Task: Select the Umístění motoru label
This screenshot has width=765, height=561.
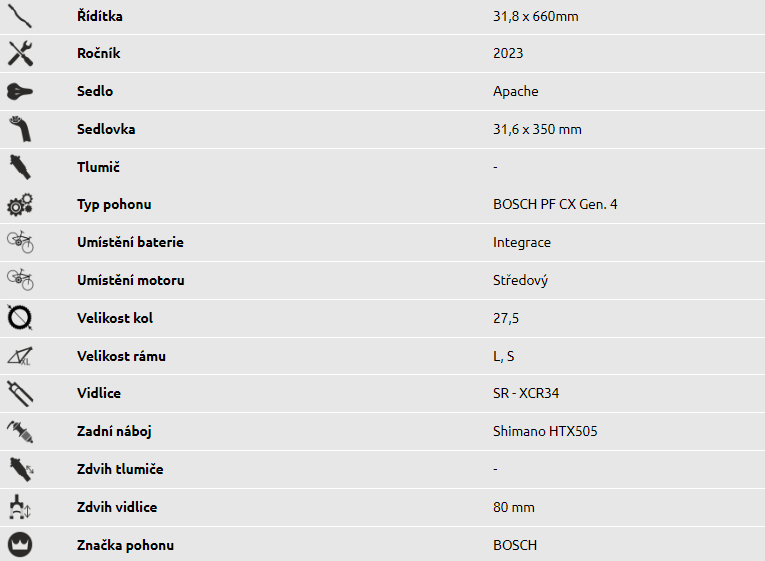Action: point(131,280)
